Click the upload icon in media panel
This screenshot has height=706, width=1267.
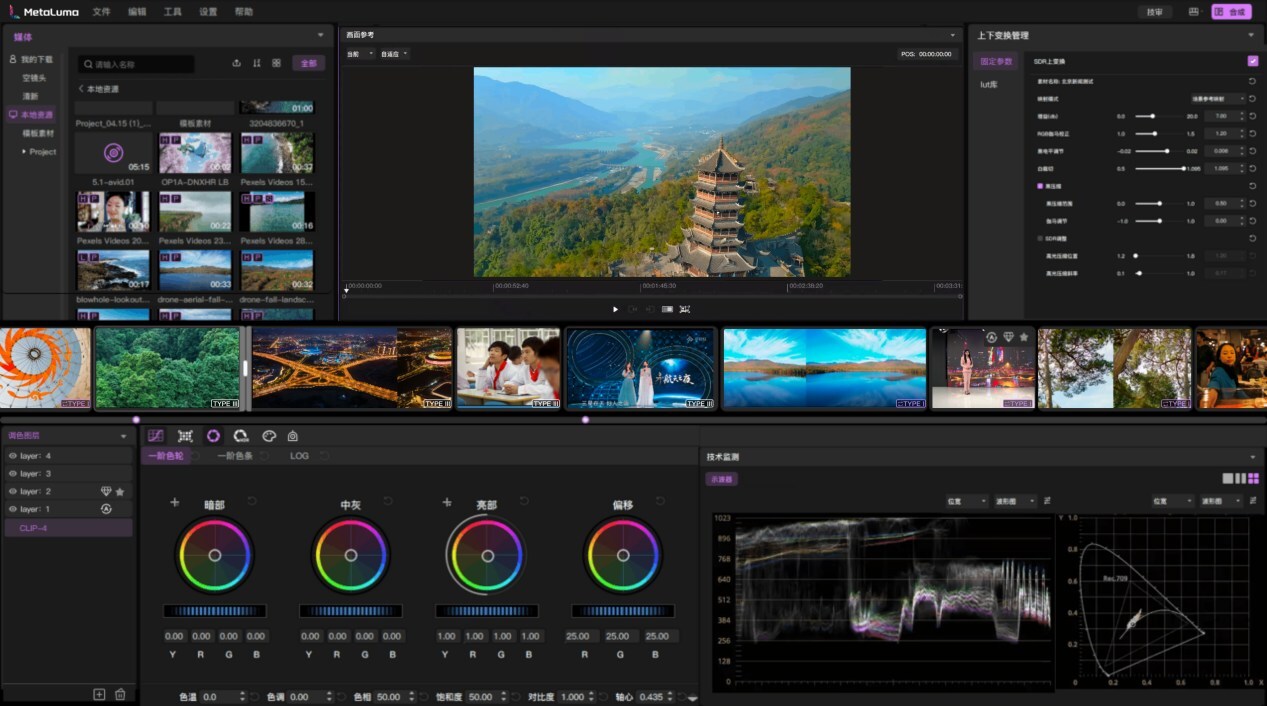[236, 63]
